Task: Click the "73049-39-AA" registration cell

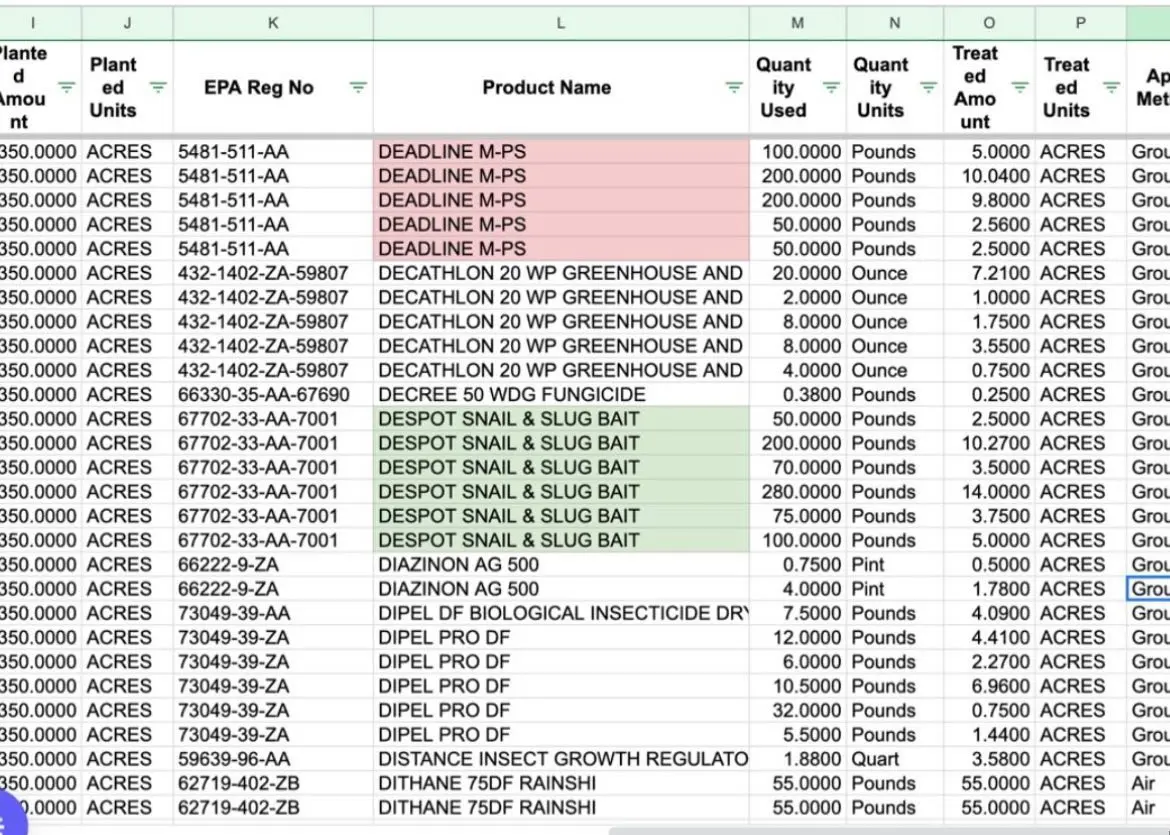Action: (x=273, y=613)
